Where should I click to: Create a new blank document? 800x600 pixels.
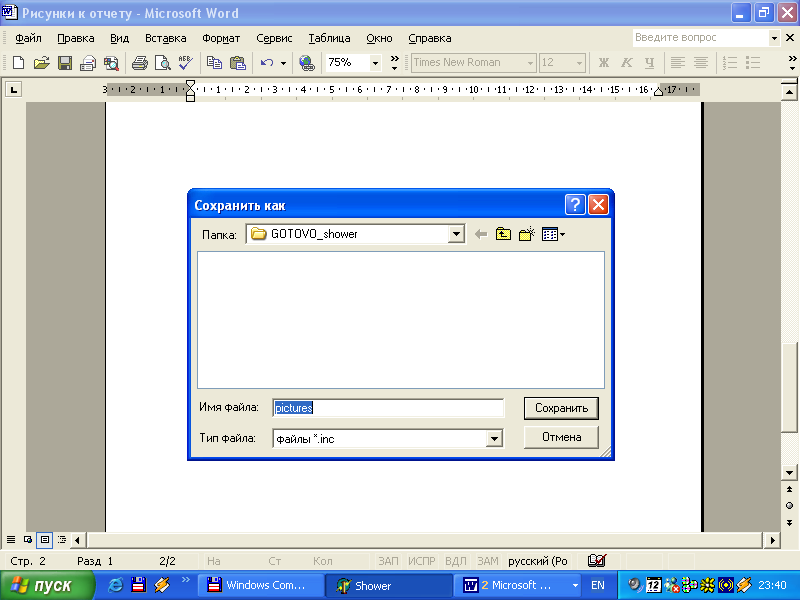pyautogui.click(x=18, y=63)
